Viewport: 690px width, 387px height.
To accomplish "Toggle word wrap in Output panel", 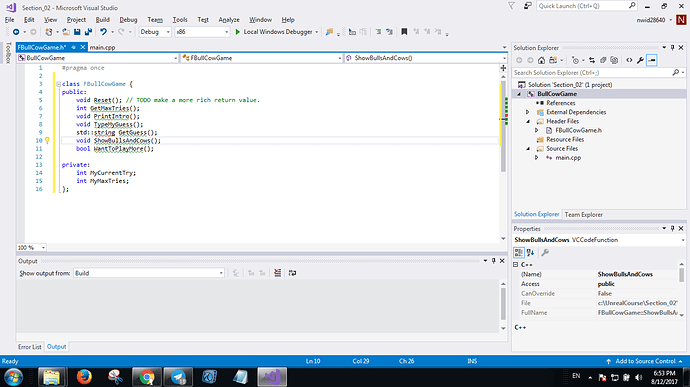I will [x=292, y=273].
